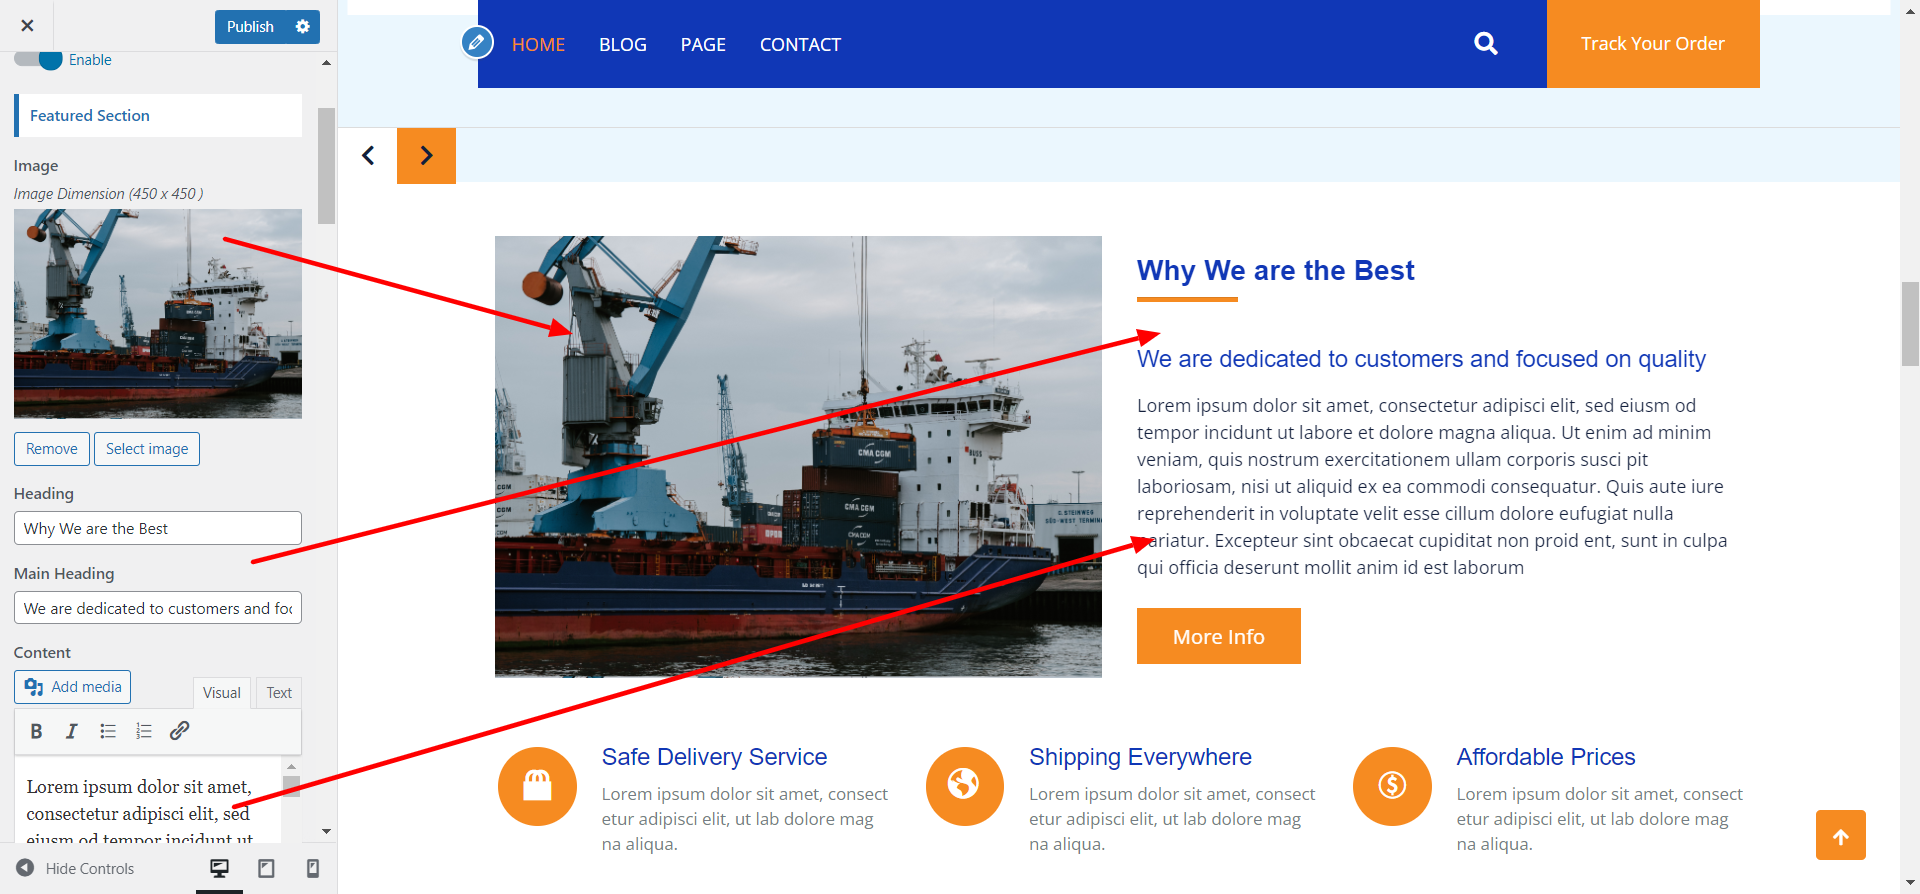This screenshot has height=894, width=1920.
Task: Click the Bold formatting icon
Action: 36,731
